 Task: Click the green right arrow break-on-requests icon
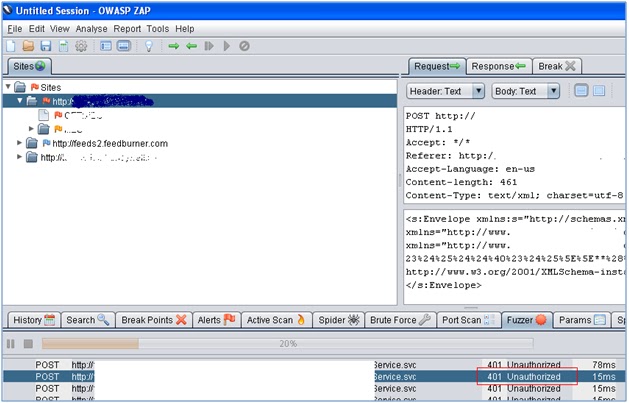(x=174, y=46)
